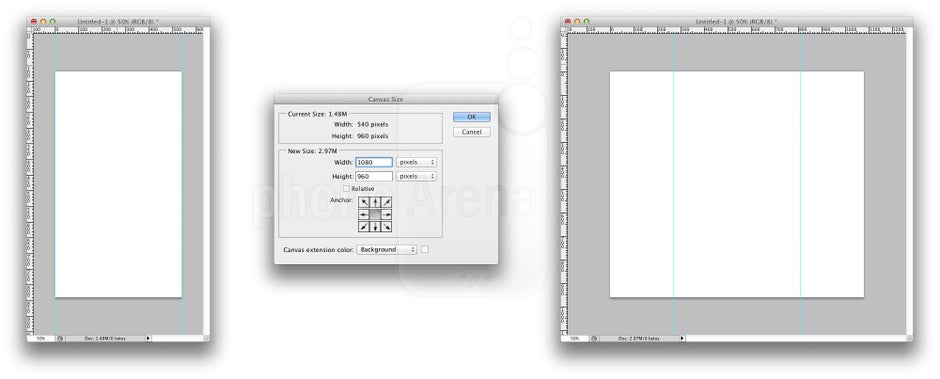This screenshot has width=940, height=379.
Task: Open the Height units dropdown
Action: tap(416, 176)
